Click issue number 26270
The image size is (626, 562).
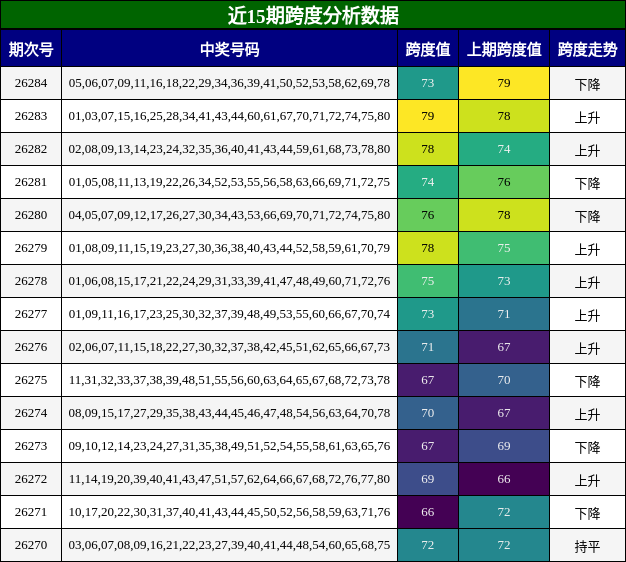31,545
